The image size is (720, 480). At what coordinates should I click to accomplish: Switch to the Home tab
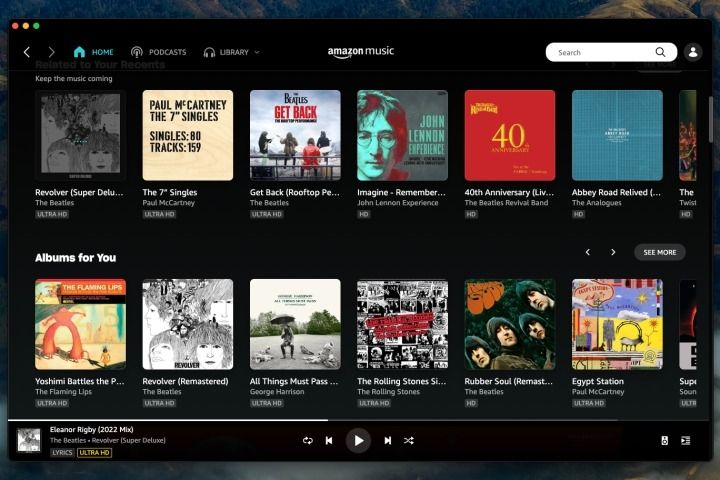point(93,52)
